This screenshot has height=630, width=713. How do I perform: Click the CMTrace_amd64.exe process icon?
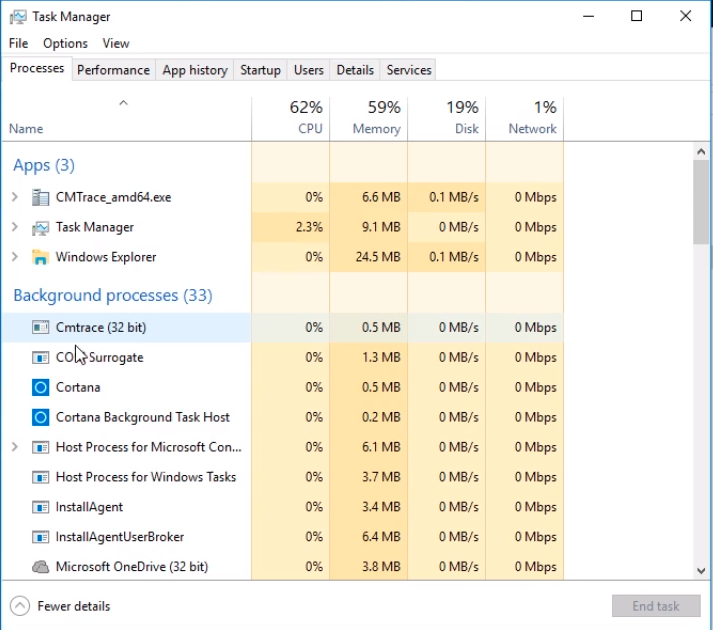pos(40,197)
